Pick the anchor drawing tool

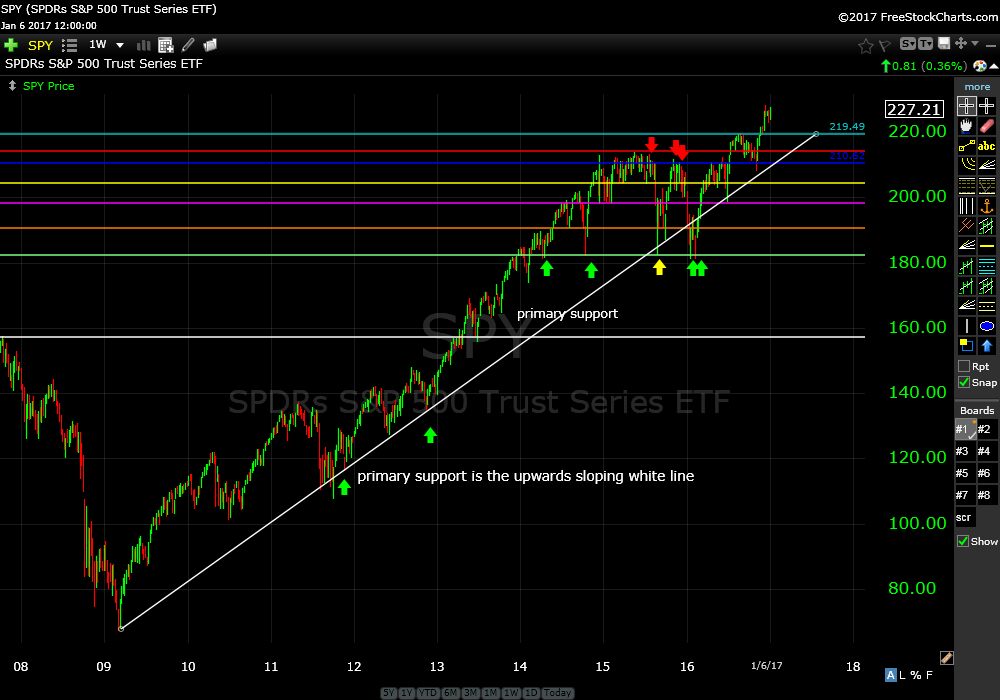pyautogui.click(x=987, y=206)
